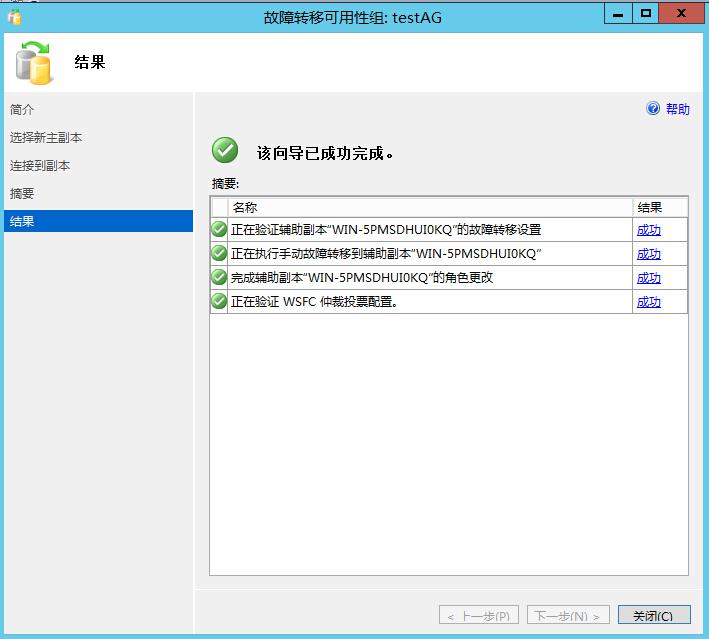
Task: Select the 摘要 step in the sidebar
Action: click(x=22, y=194)
